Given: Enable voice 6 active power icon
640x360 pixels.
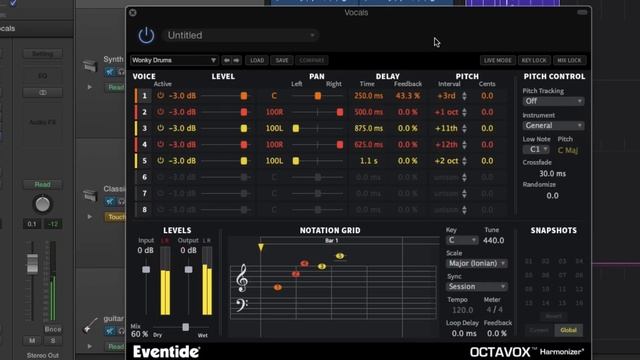Looking at the screenshot, I should pyautogui.click(x=160, y=177).
